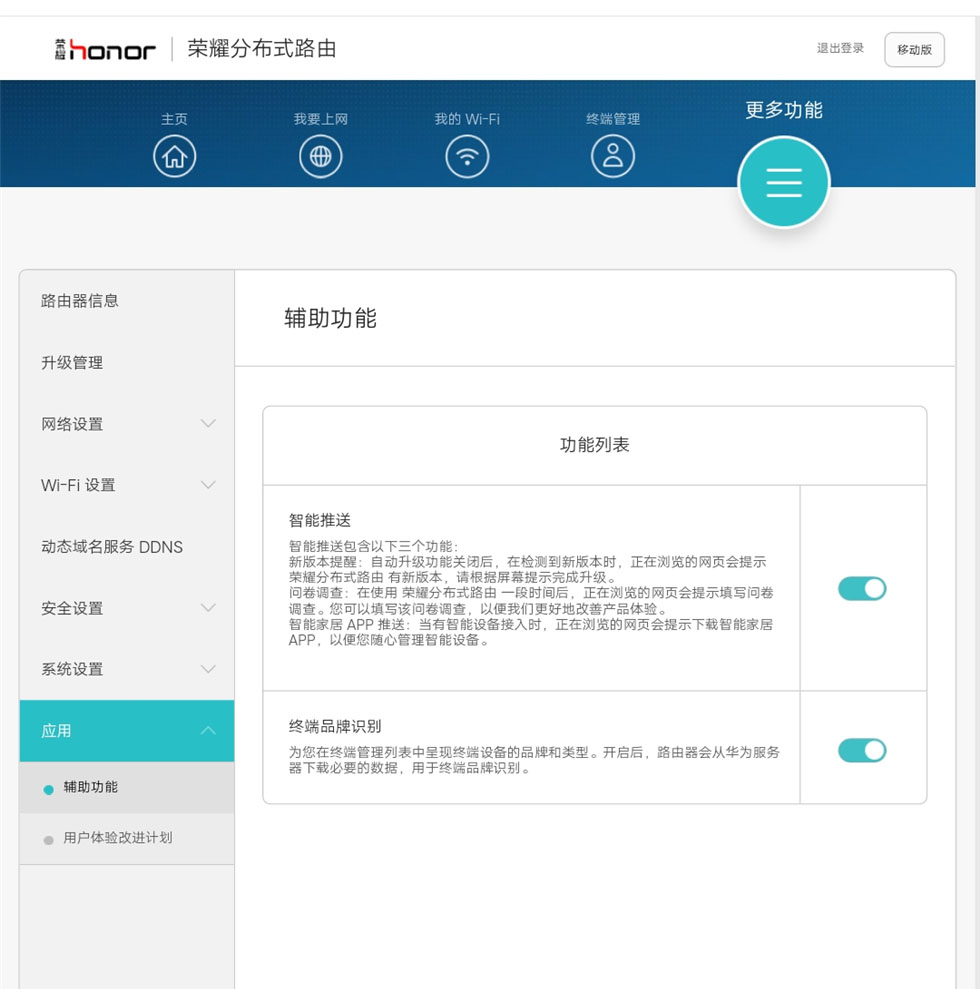Click the 退出登录 link
Image resolution: width=980 pixels, height=989 pixels.
[x=840, y=48]
